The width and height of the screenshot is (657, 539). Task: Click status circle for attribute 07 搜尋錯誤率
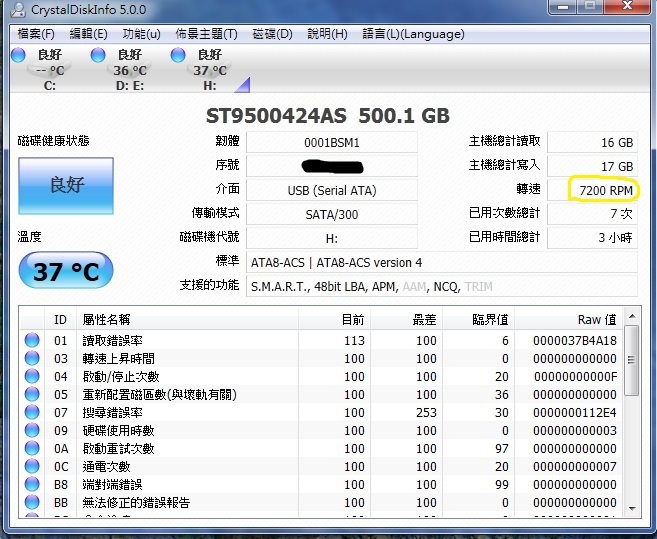pyautogui.click(x=32, y=412)
